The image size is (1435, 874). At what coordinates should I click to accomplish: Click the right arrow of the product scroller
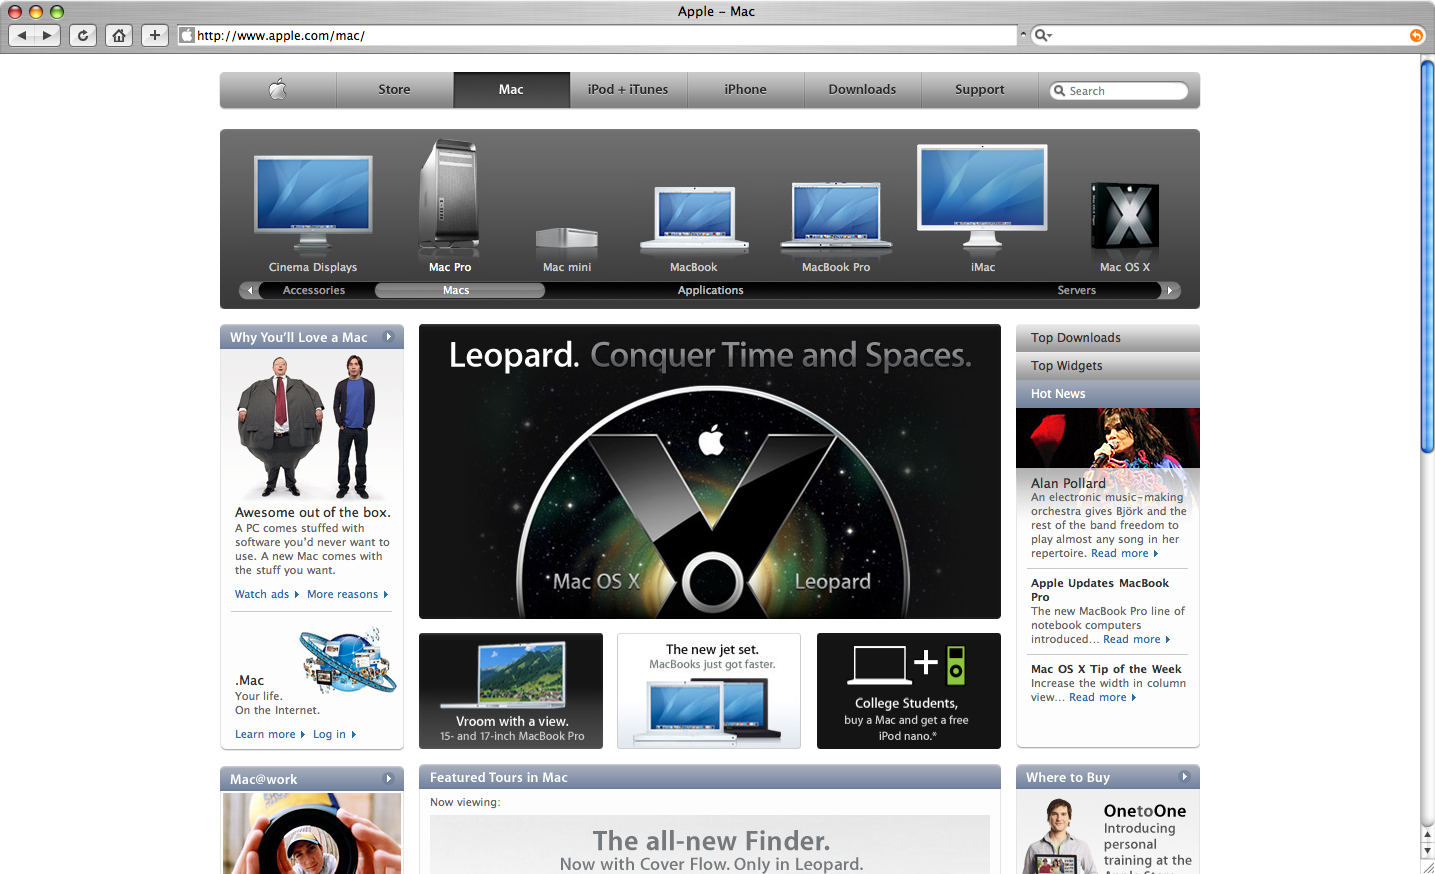tap(1170, 290)
